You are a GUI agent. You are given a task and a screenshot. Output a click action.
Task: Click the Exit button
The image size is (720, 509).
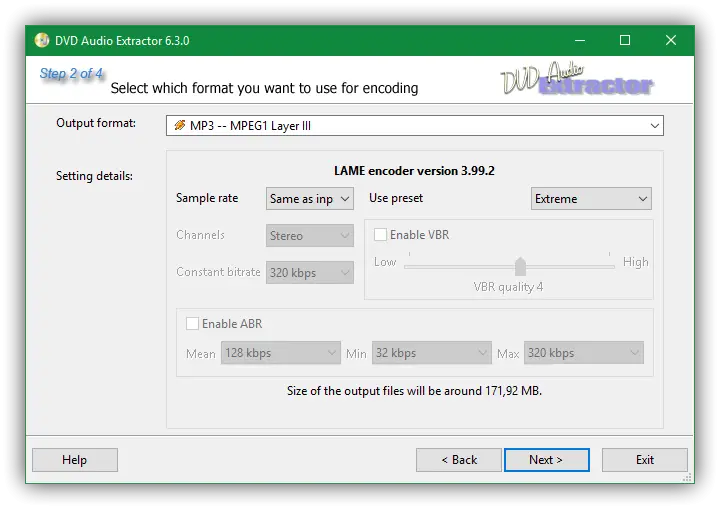pyautogui.click(x=645, y=460)
